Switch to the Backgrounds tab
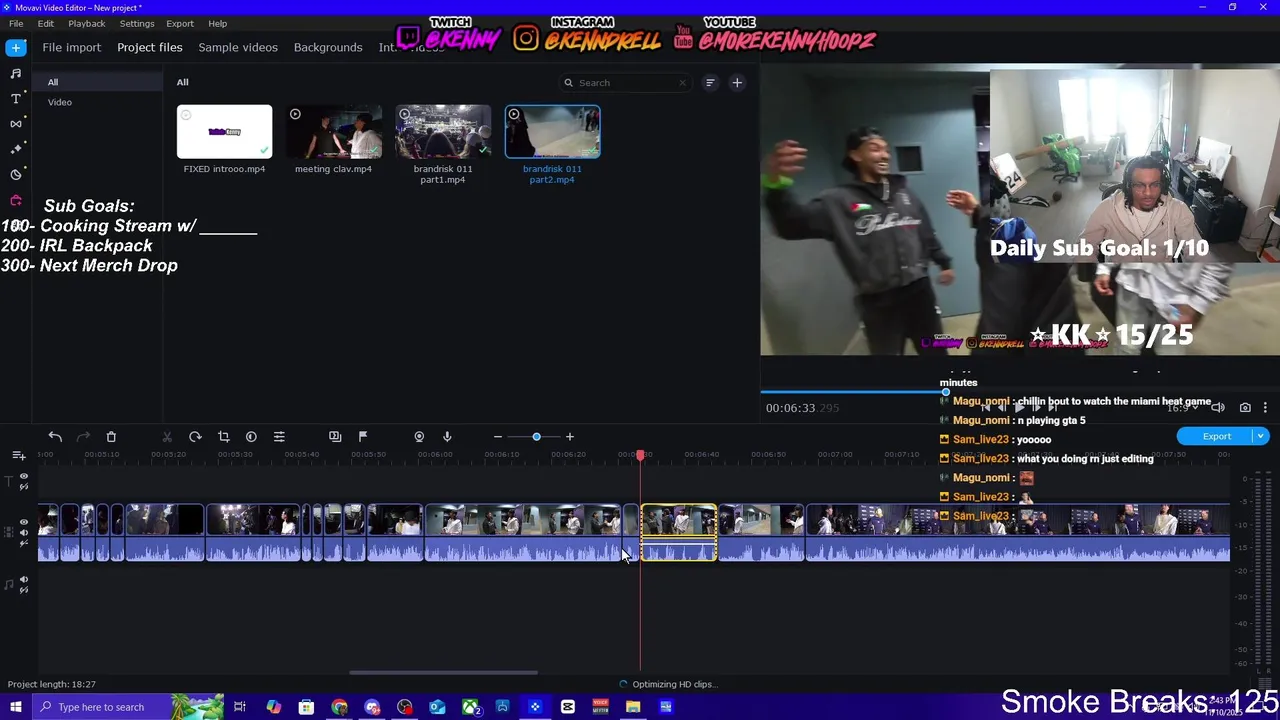Image resolution: width=1280 pixels, height=720 pixels. pos(328,47)
